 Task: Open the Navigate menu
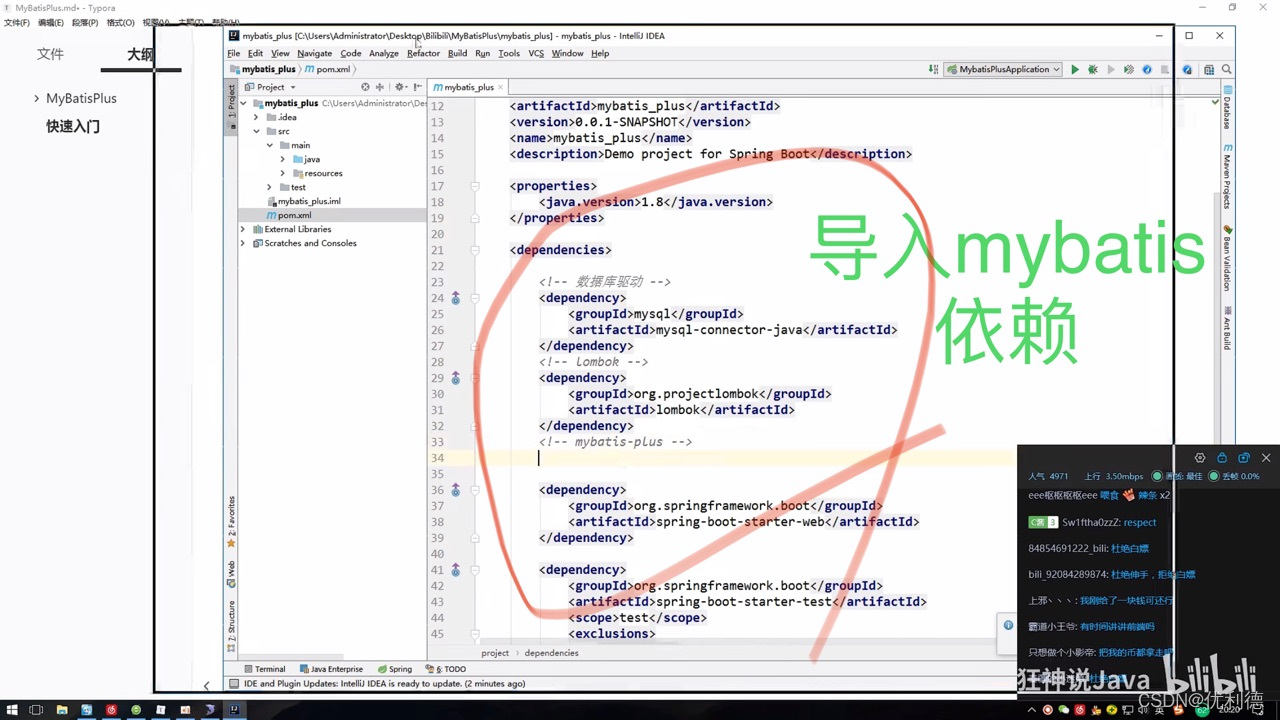tap(314, 53)
